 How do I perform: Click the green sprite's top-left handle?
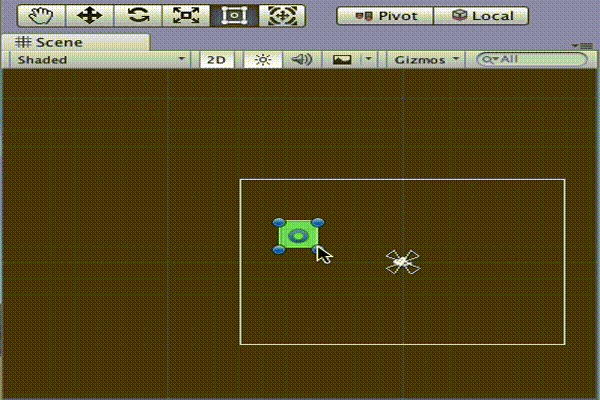click(x=279, y=223)
